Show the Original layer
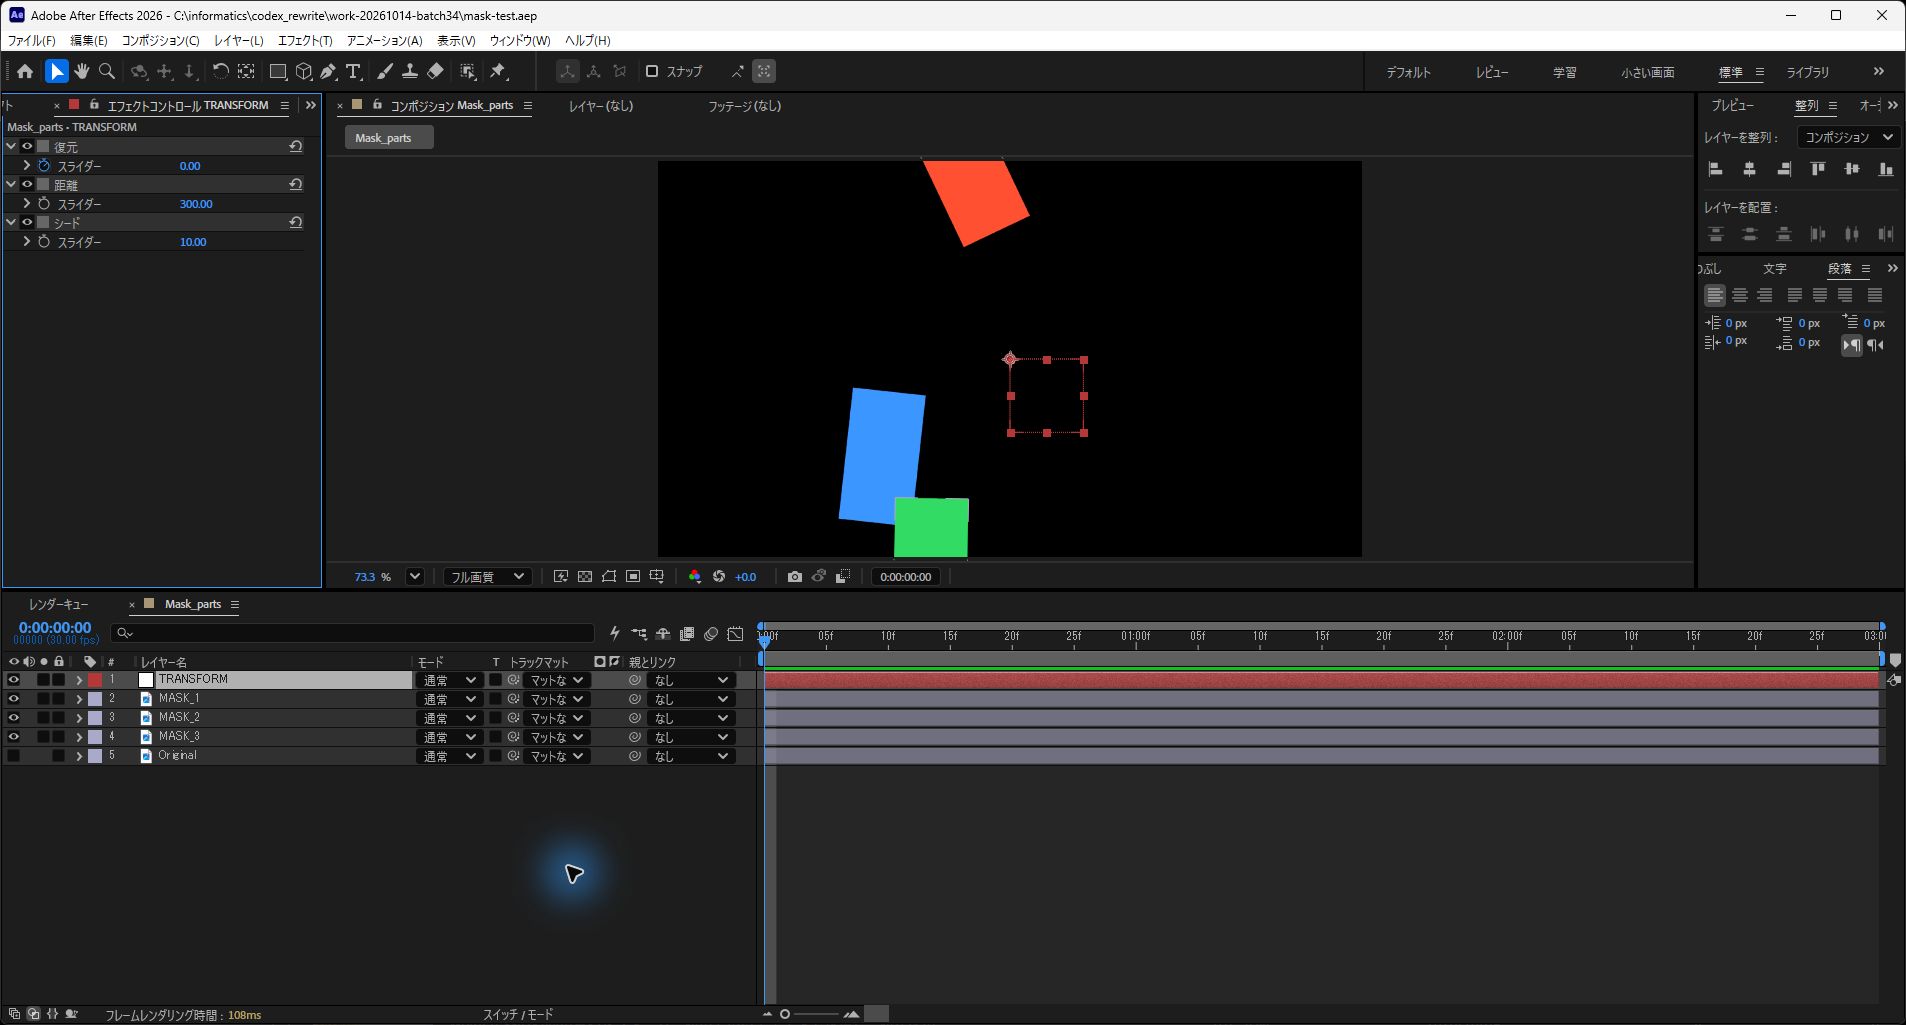1906x1025 pixels. (x=14, y=756)
